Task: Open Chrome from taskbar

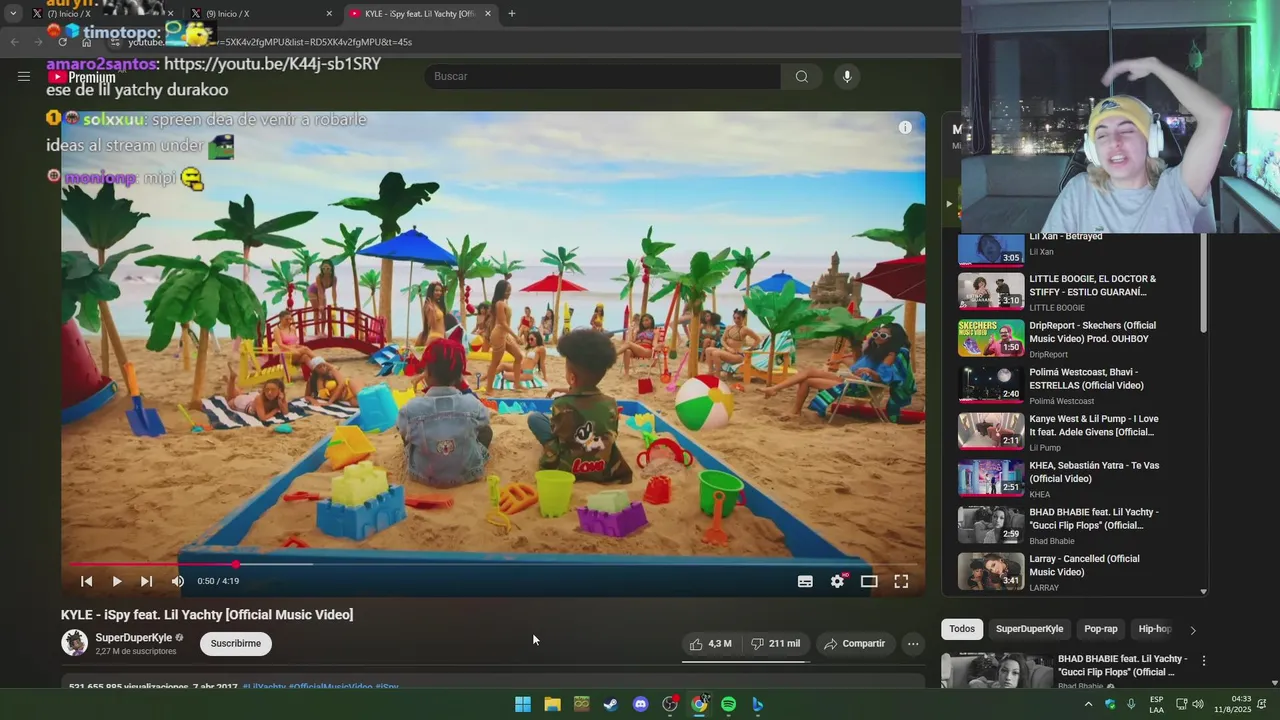Action: click(x=699, y=704)
